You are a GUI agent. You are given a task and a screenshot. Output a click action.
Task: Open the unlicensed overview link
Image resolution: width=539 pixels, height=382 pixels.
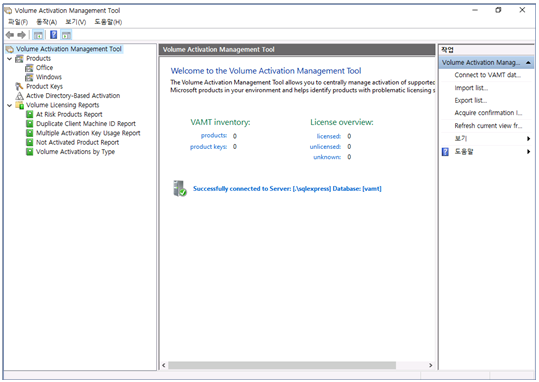[325, 147]
